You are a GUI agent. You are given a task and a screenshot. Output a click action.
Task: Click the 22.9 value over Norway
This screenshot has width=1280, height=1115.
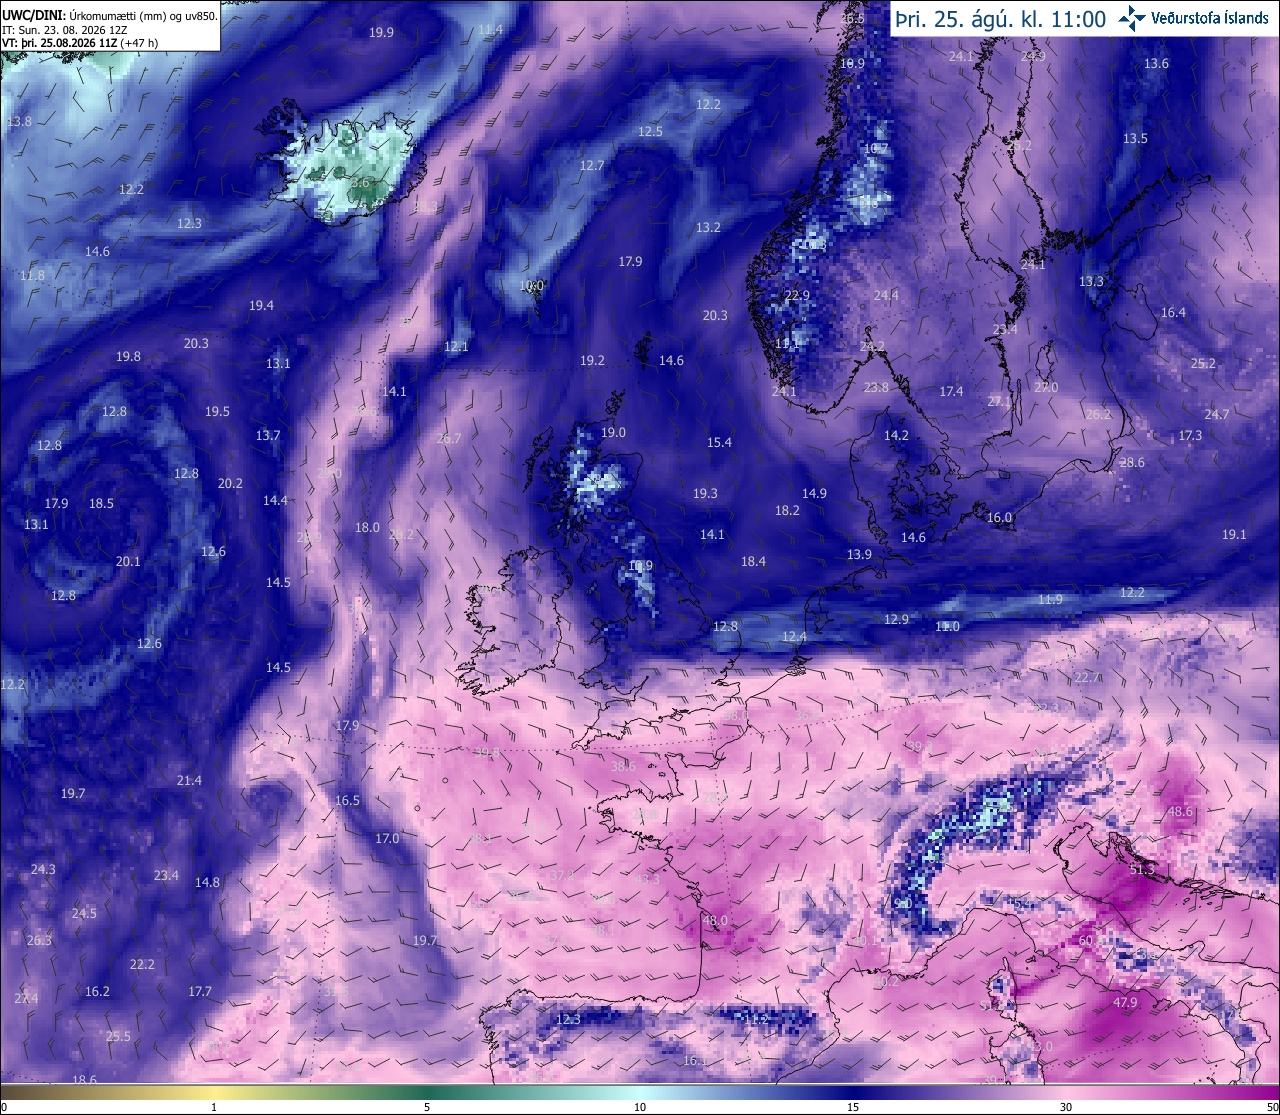coord(797,295)
